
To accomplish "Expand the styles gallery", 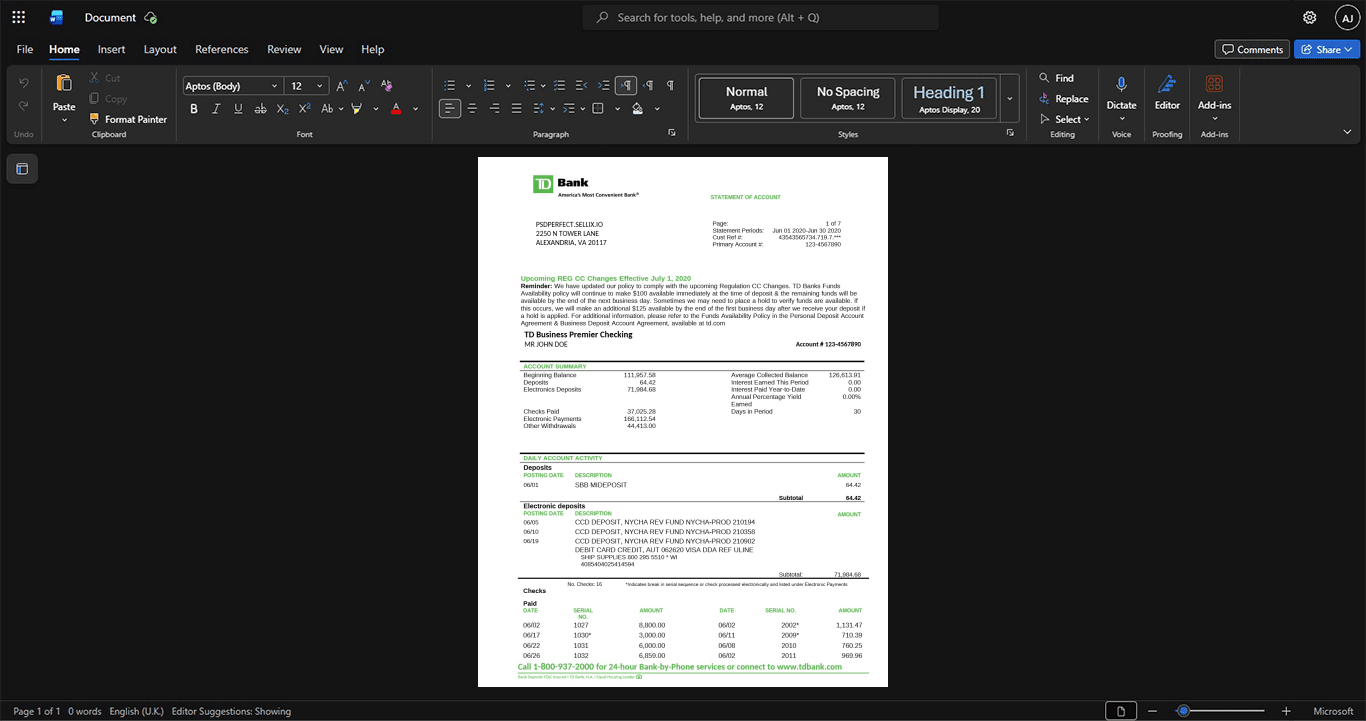I will tap(1010, 98).
